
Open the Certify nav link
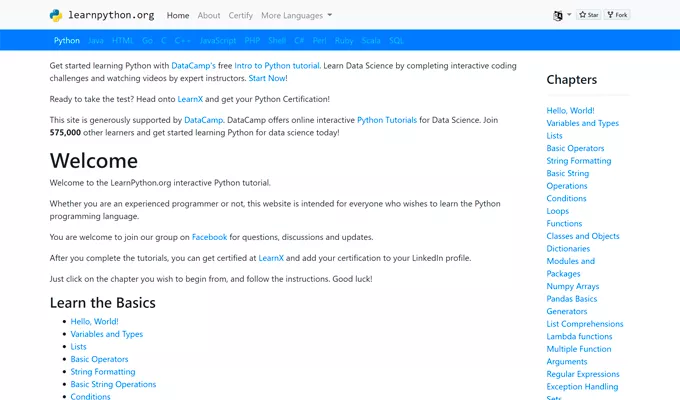click(x=240, y=16)
